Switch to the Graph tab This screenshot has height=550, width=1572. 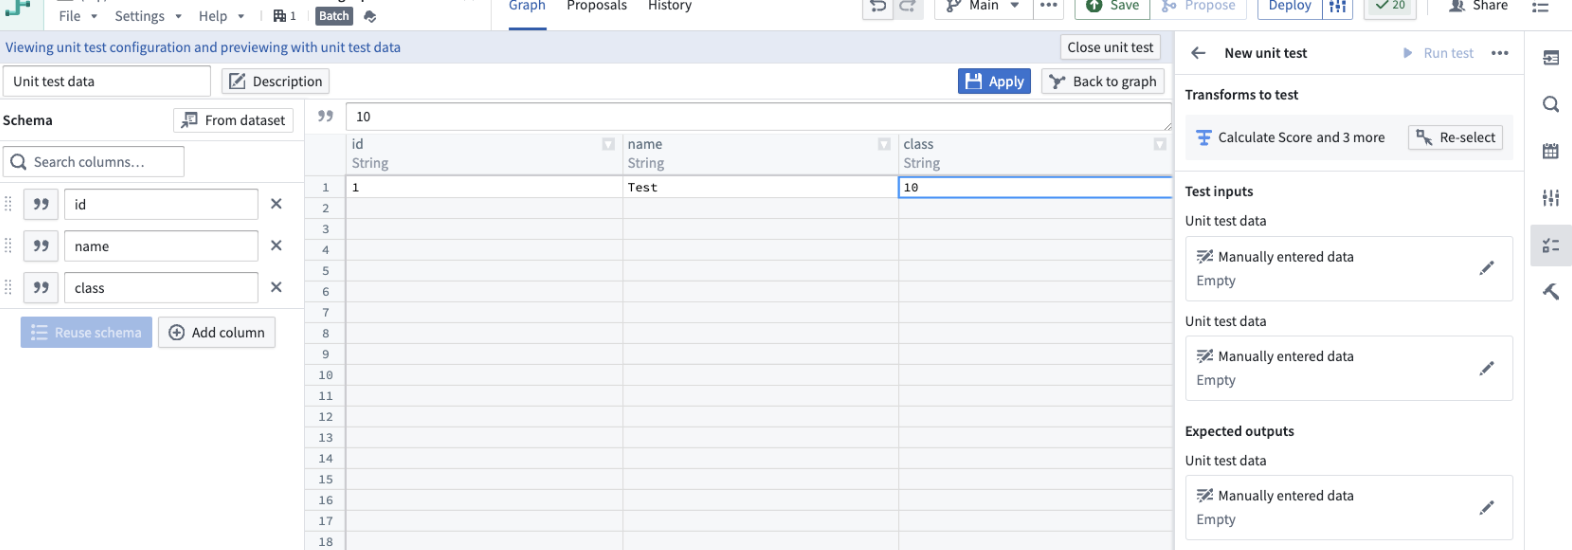(x=527, y=8)
